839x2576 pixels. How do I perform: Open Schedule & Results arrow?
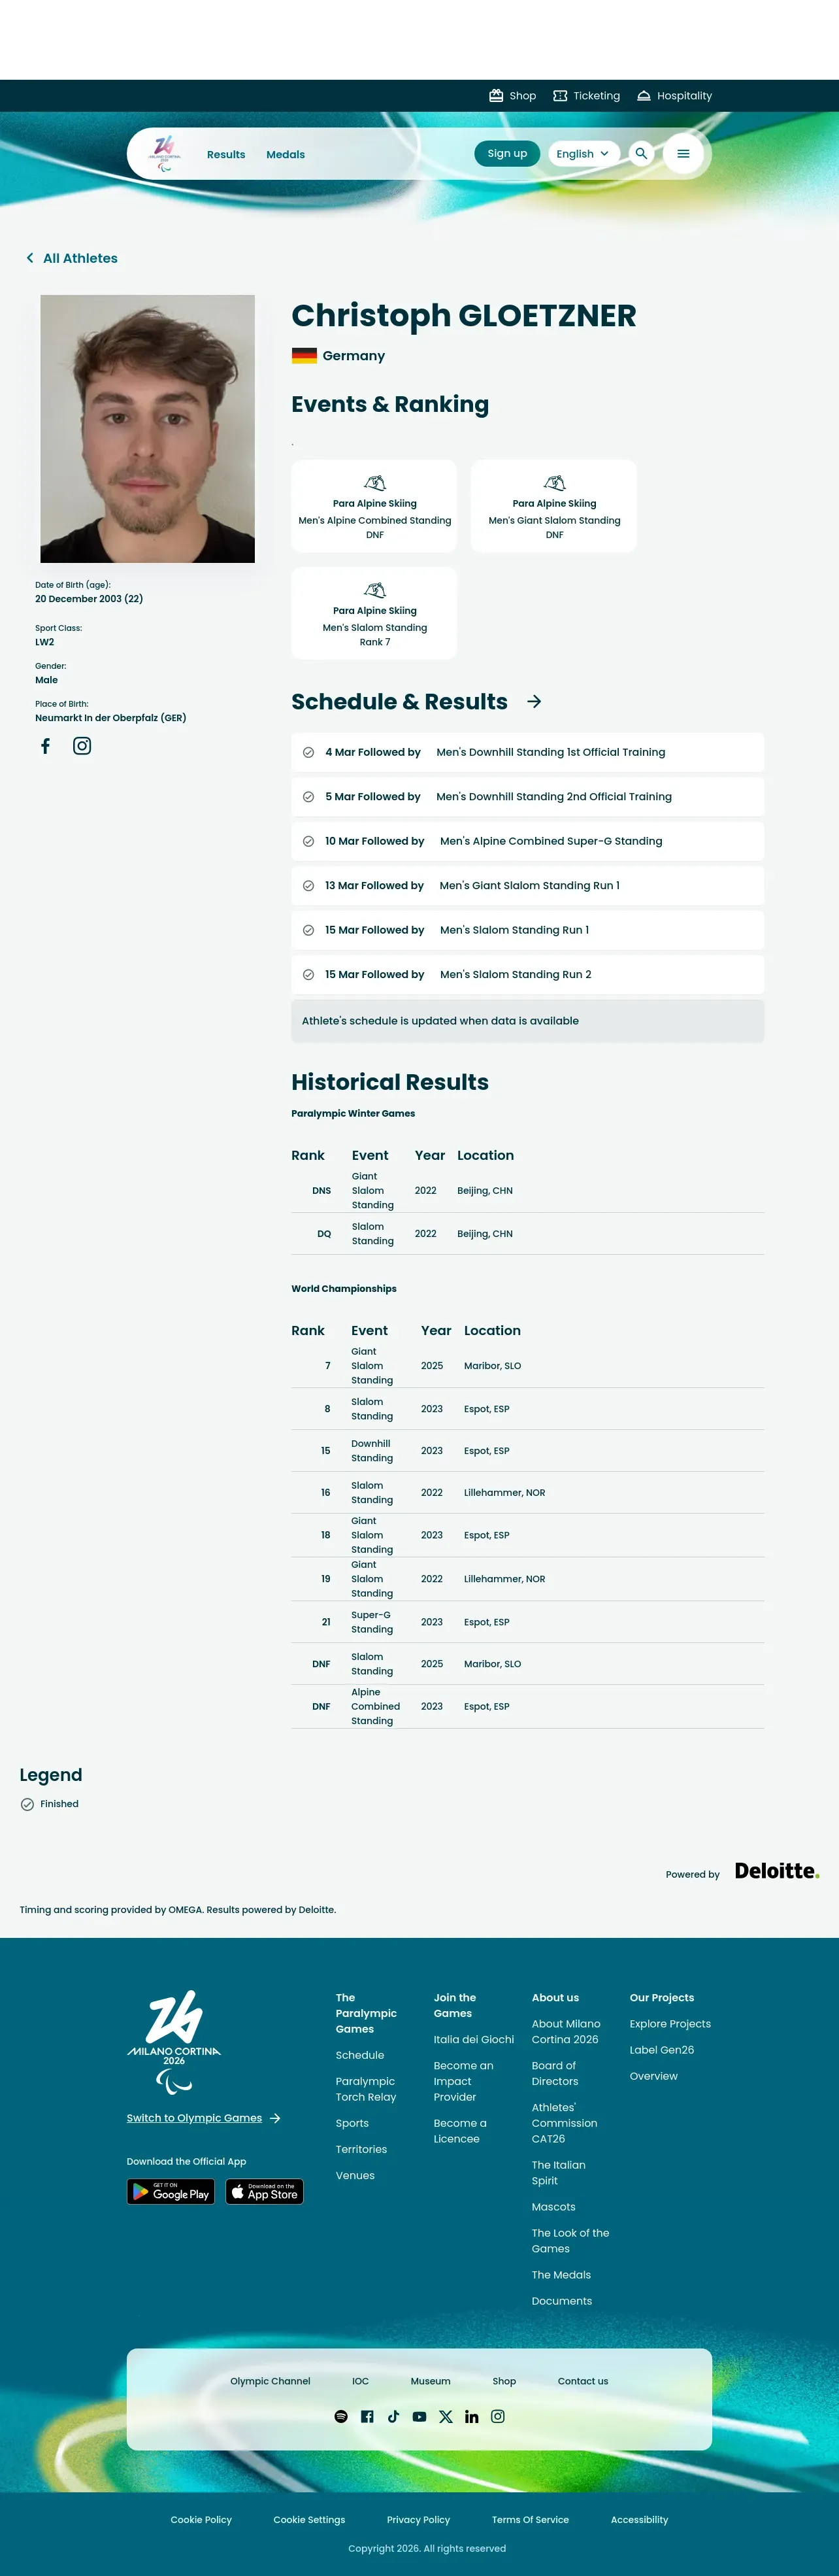point(534,702)
